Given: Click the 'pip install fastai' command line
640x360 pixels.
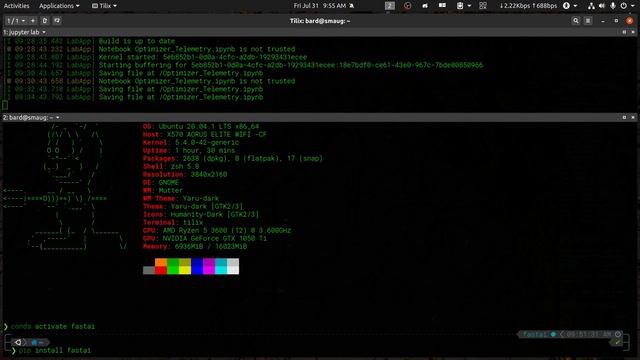Looking at the screenshot, I should pyautogui.click(x=51, y=351).
